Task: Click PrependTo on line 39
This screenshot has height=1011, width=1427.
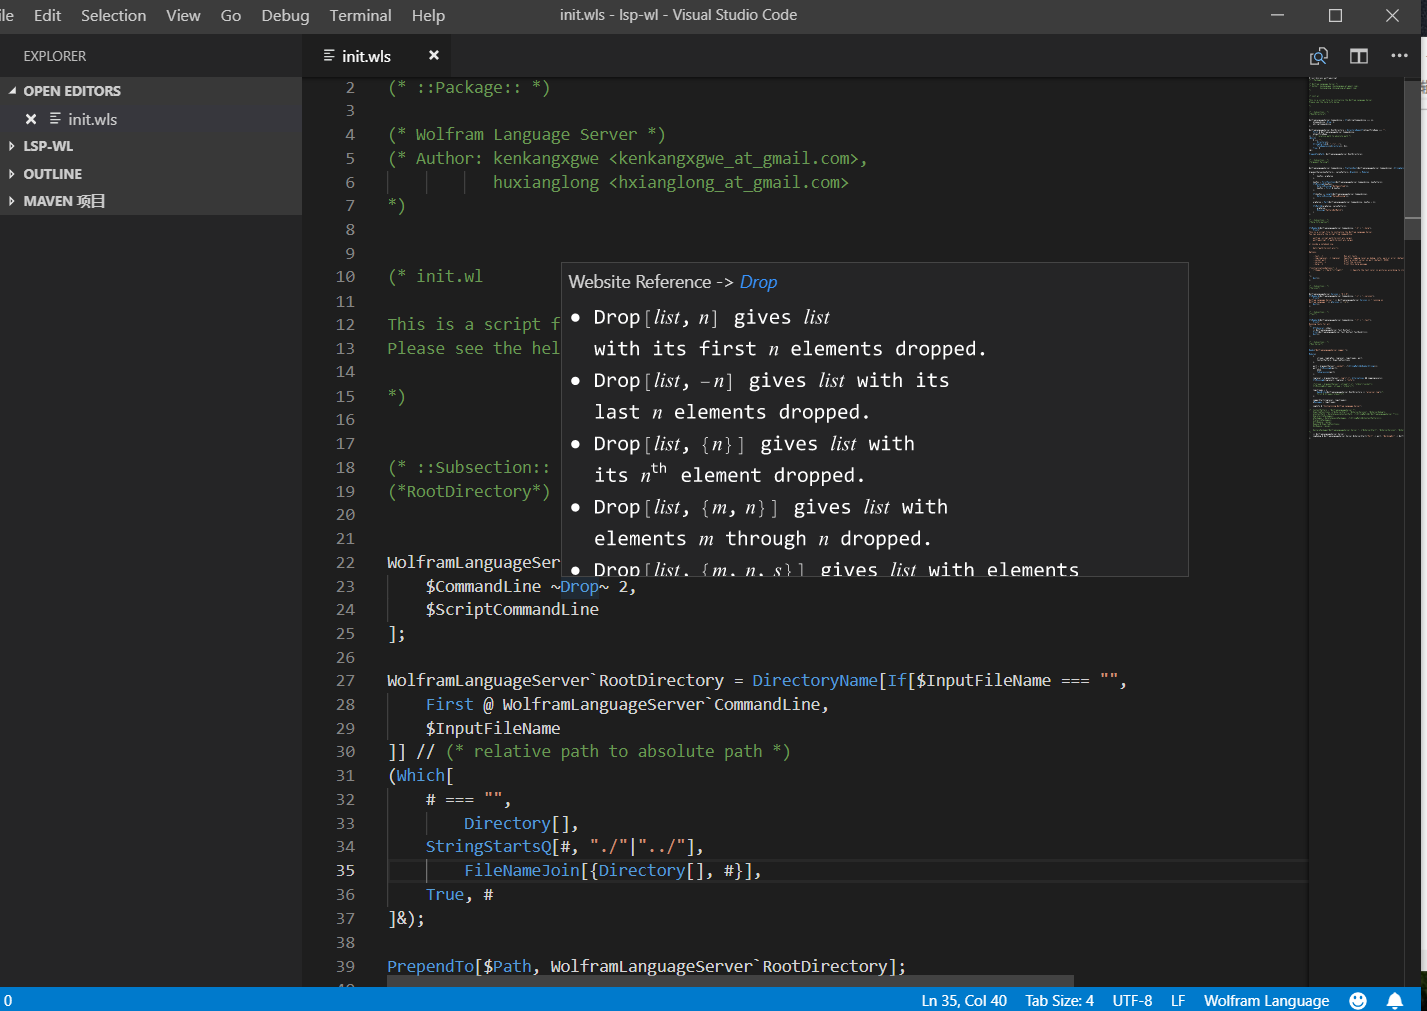Action: pyautogui.click(x=431, y=966)
